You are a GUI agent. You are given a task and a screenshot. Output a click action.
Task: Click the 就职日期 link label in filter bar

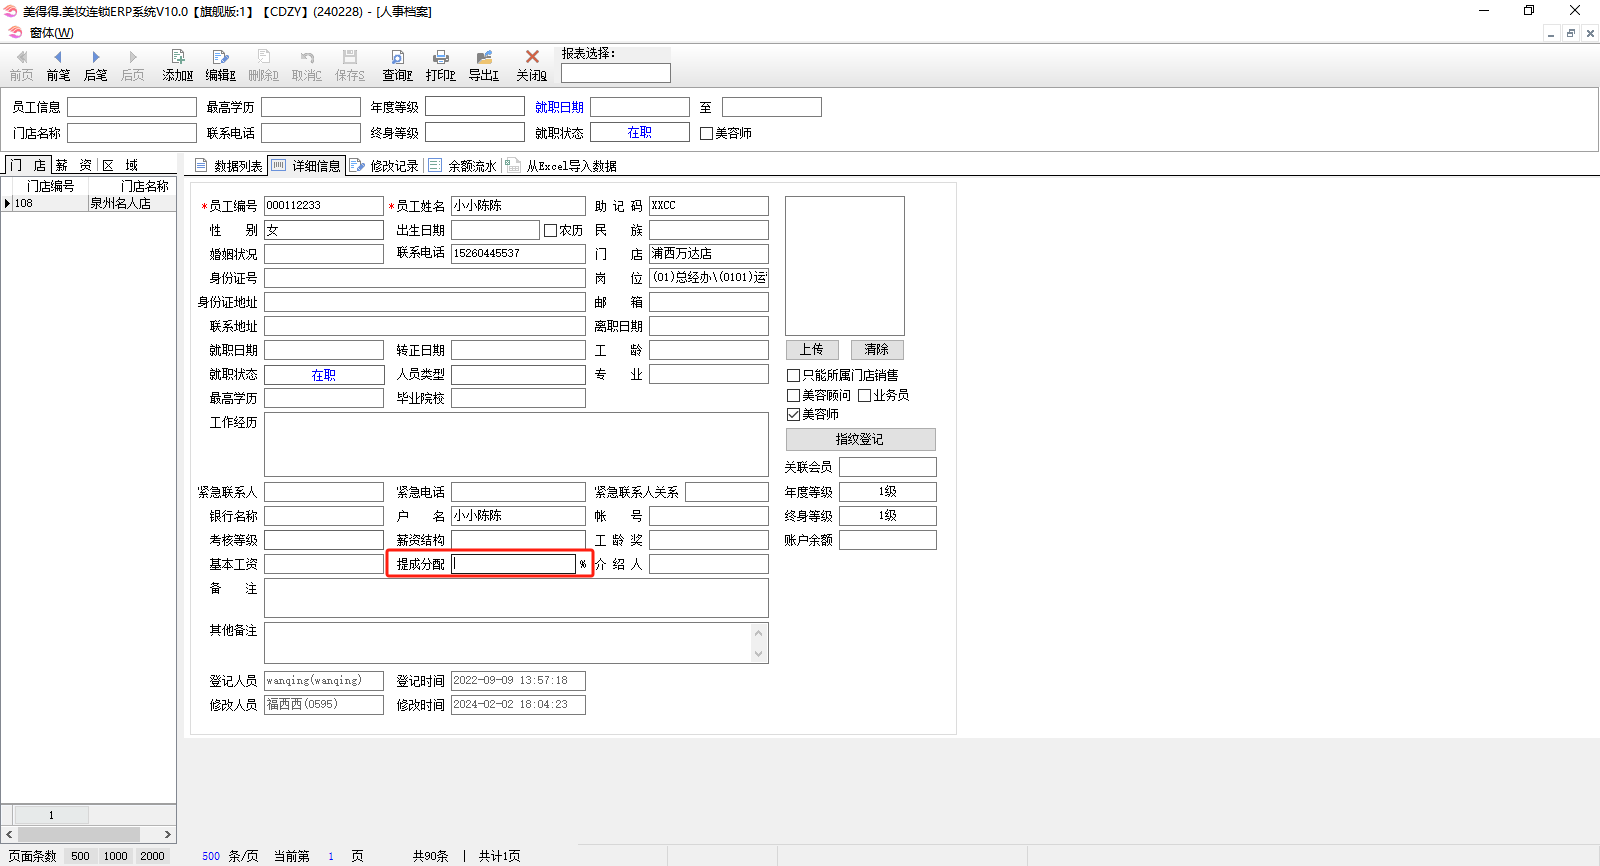click(x=559, y=107)
